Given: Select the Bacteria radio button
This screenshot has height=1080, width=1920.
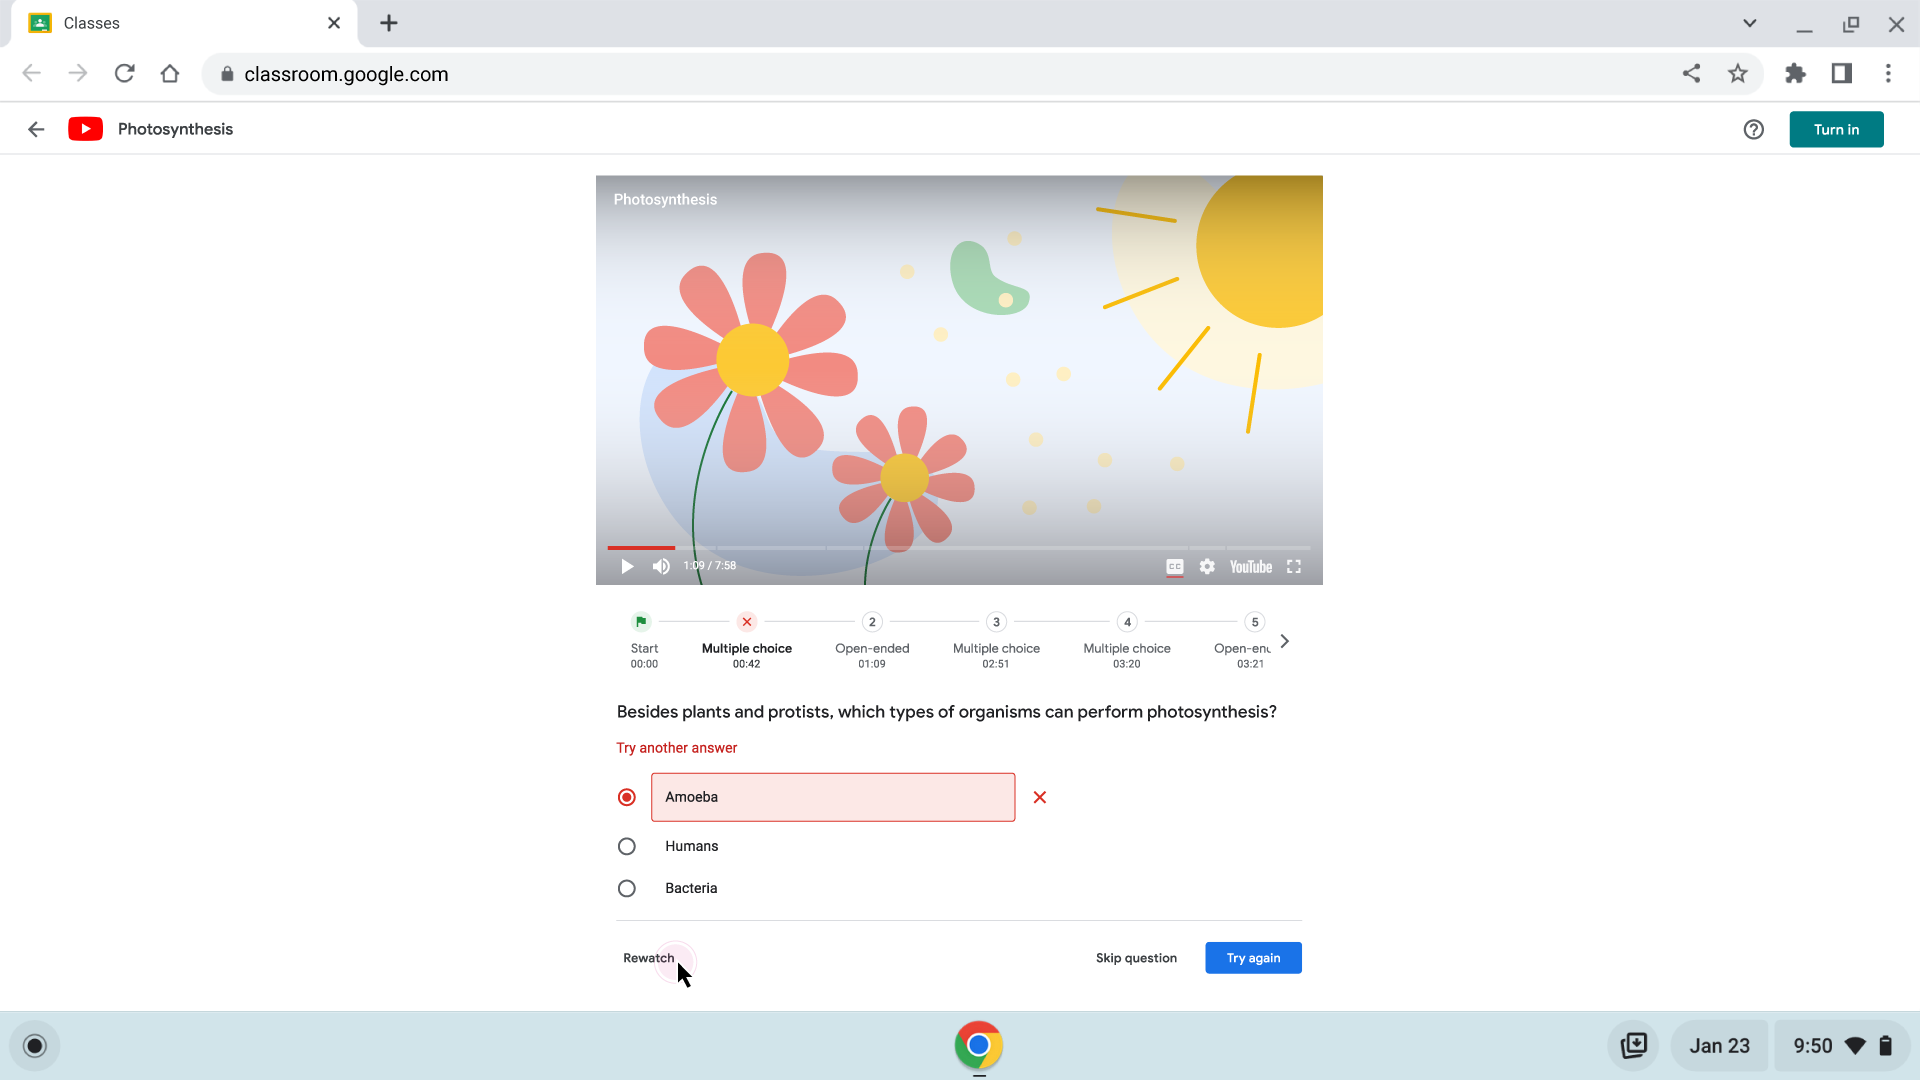Looking at the screenshot, I should [626, 887].
